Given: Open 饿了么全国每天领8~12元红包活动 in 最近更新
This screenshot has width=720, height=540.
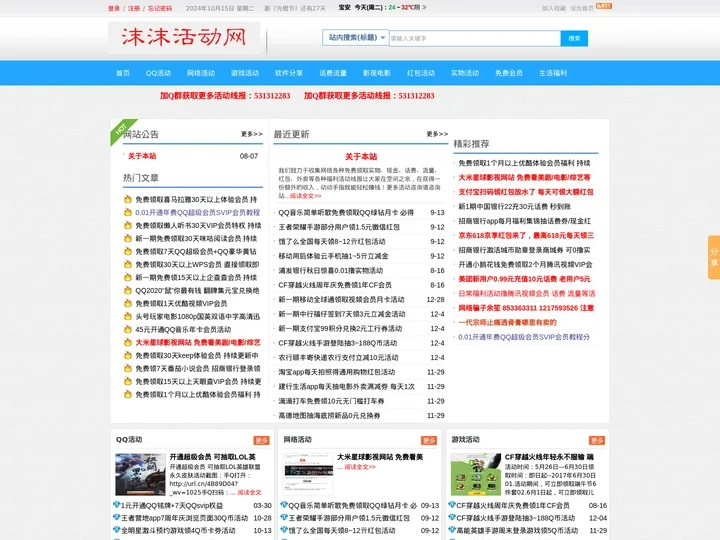Looking at the screenshot, I should pos(332,242).
